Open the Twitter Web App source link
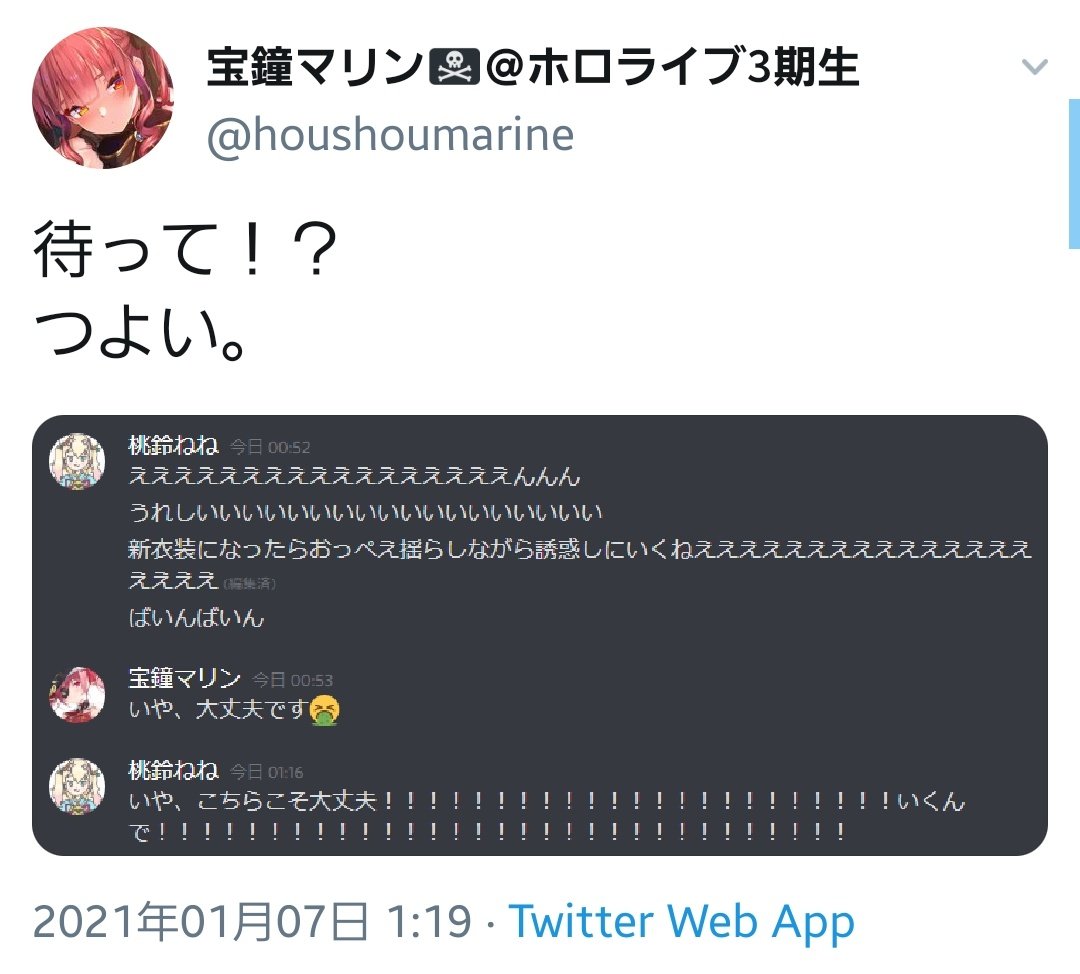Screen dimensions: 1080x974 [x=681, y=922]
